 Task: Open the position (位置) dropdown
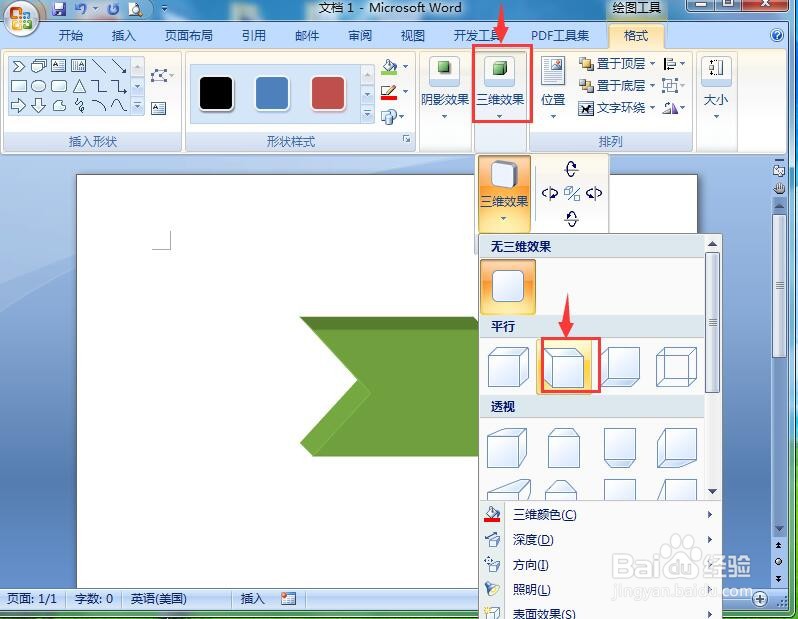pyautogui.click(x=553, y=89)
